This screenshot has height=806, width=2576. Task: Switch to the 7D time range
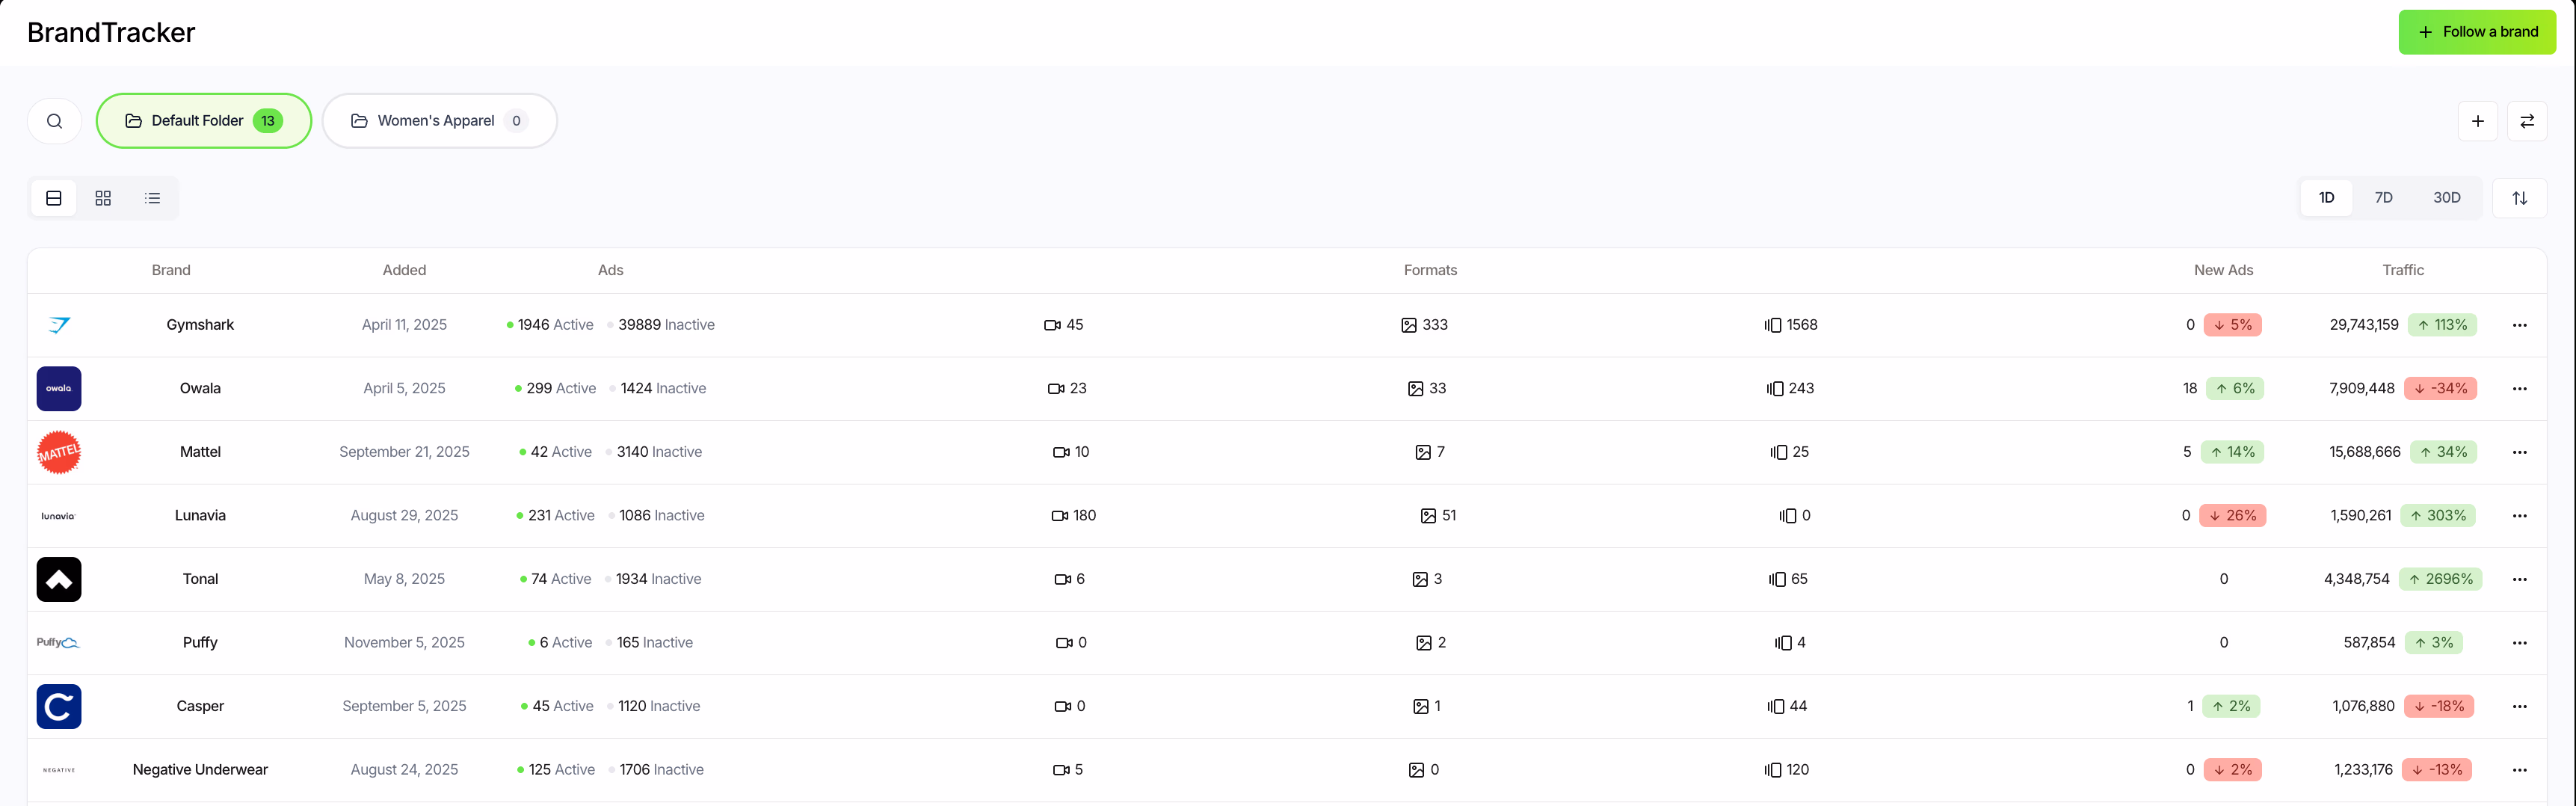click(2384, 197)
